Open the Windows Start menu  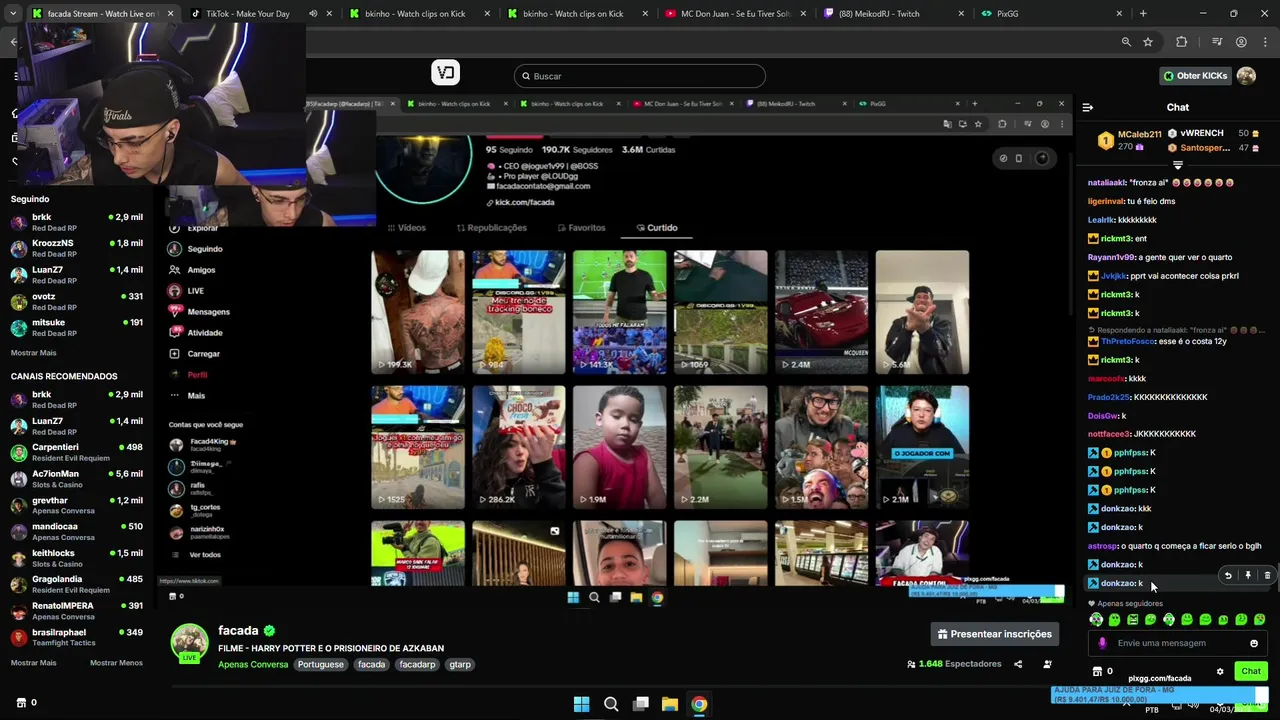581,704
